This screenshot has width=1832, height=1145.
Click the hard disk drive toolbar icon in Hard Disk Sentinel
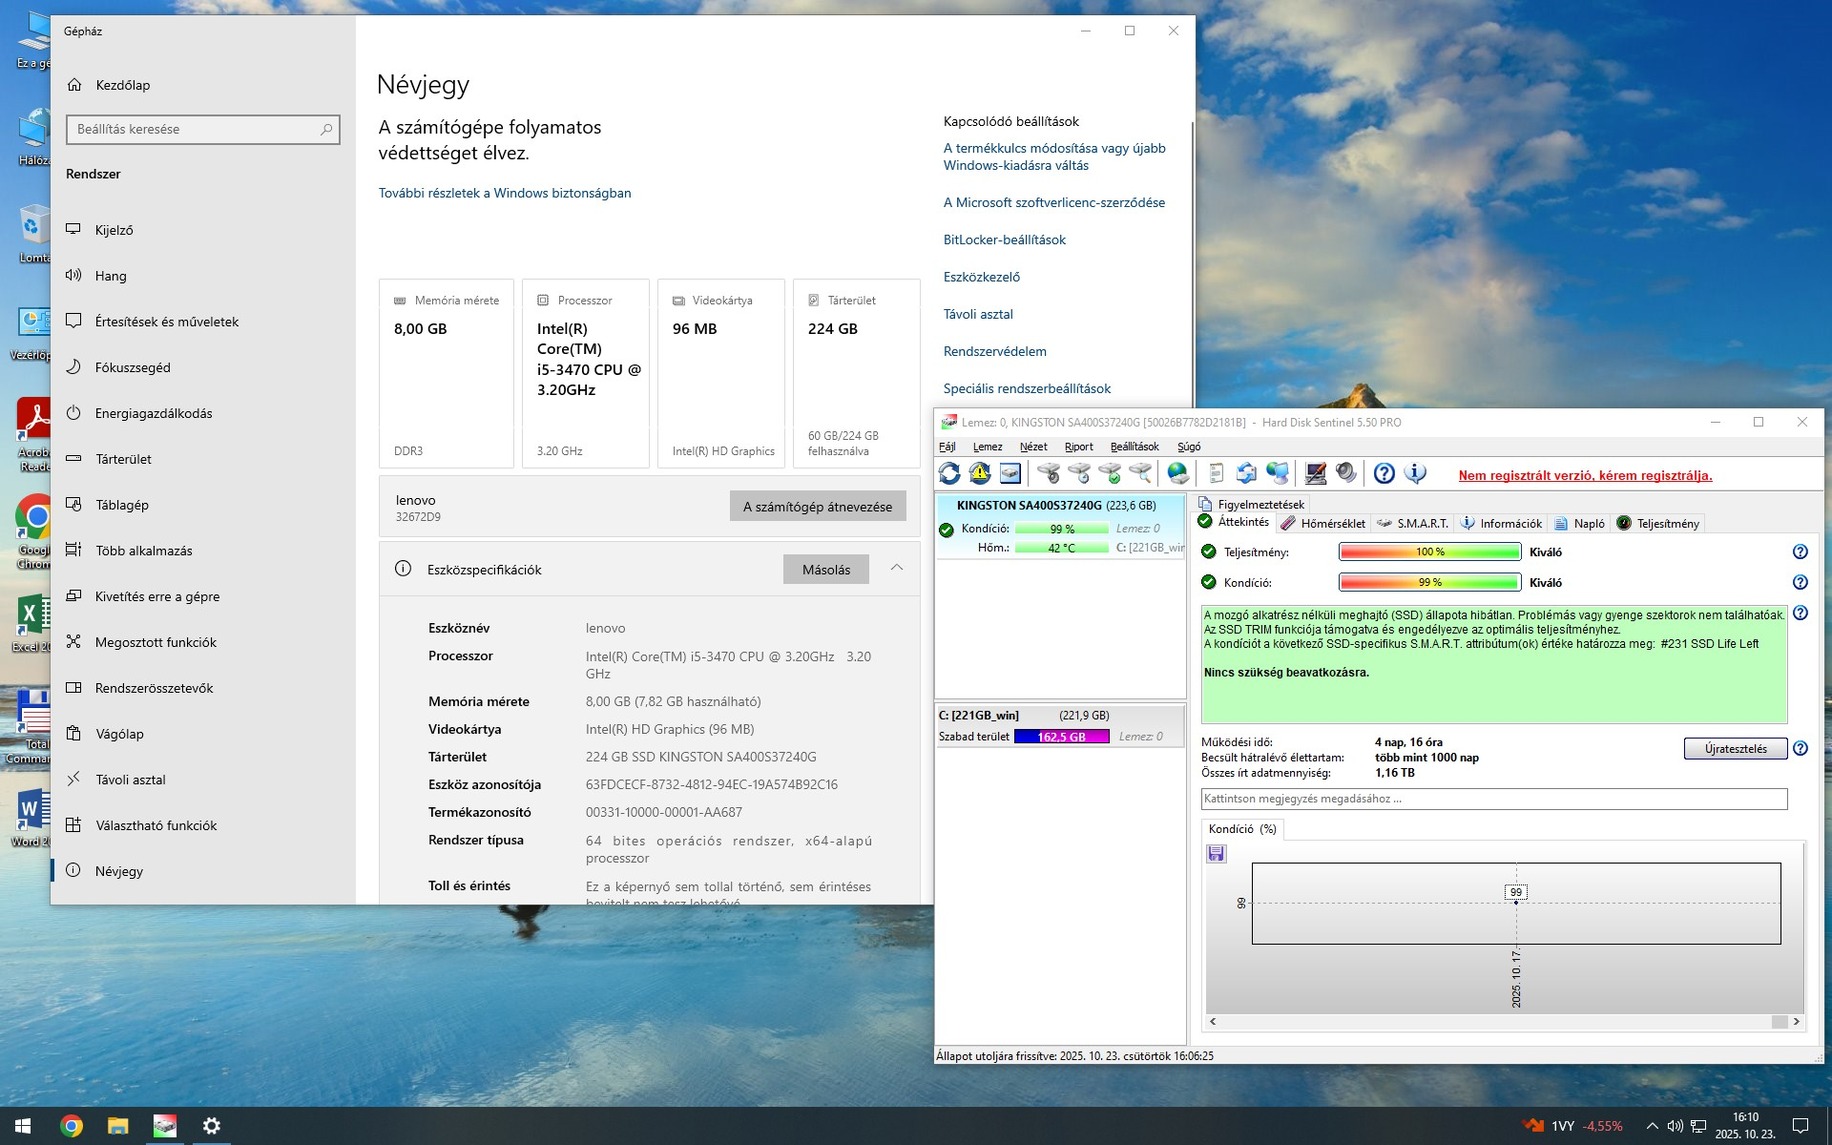(1010, 473)
